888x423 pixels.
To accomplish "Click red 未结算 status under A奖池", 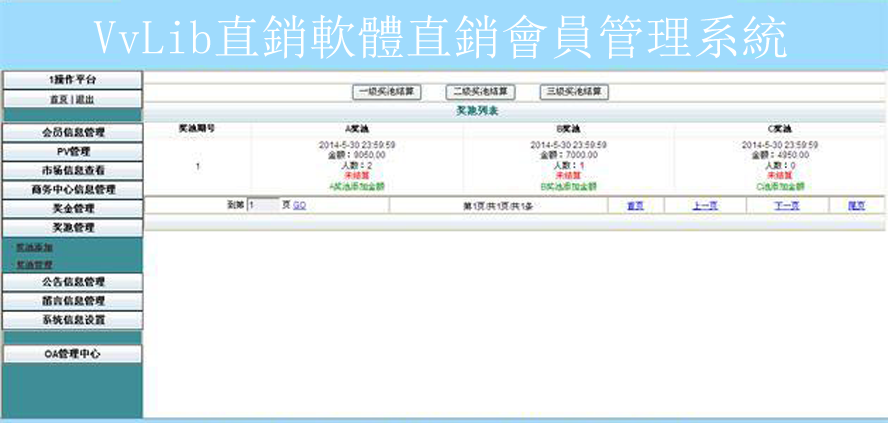I will pyautogui.click(x=357, y=176).
